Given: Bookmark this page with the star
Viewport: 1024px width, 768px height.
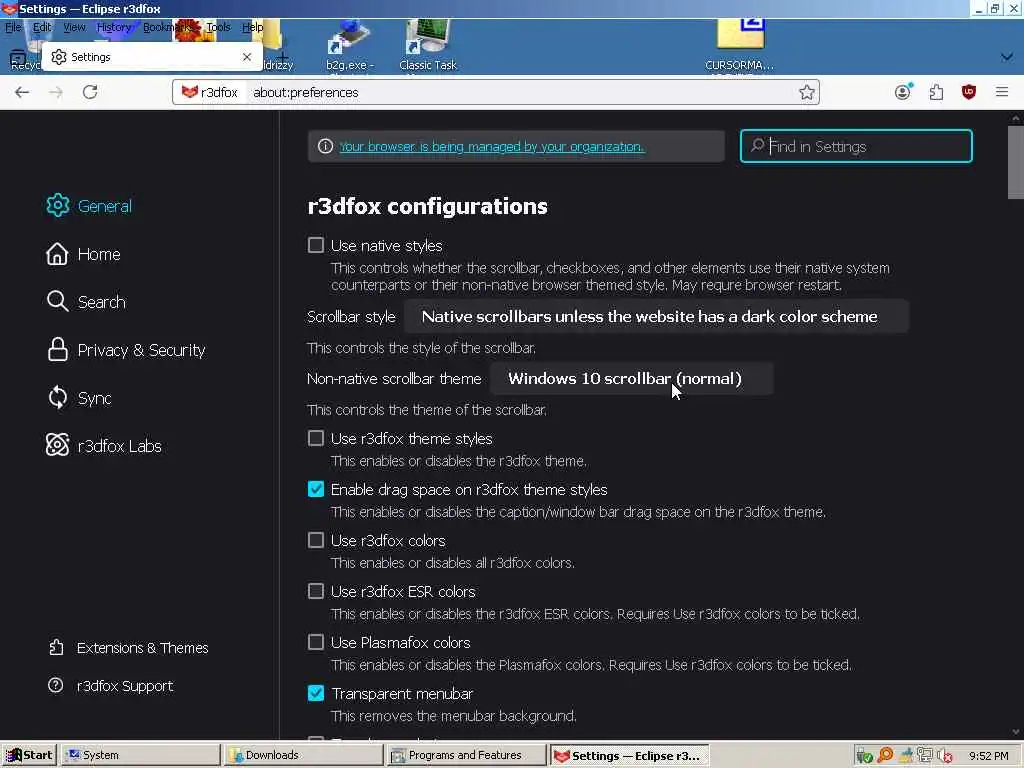Looking at the screenshot, I should [x=807, y=92].
